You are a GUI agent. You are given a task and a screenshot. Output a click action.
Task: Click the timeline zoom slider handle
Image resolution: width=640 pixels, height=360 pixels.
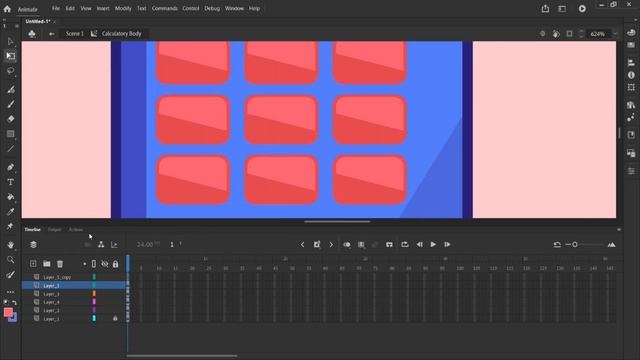[575, 244]
